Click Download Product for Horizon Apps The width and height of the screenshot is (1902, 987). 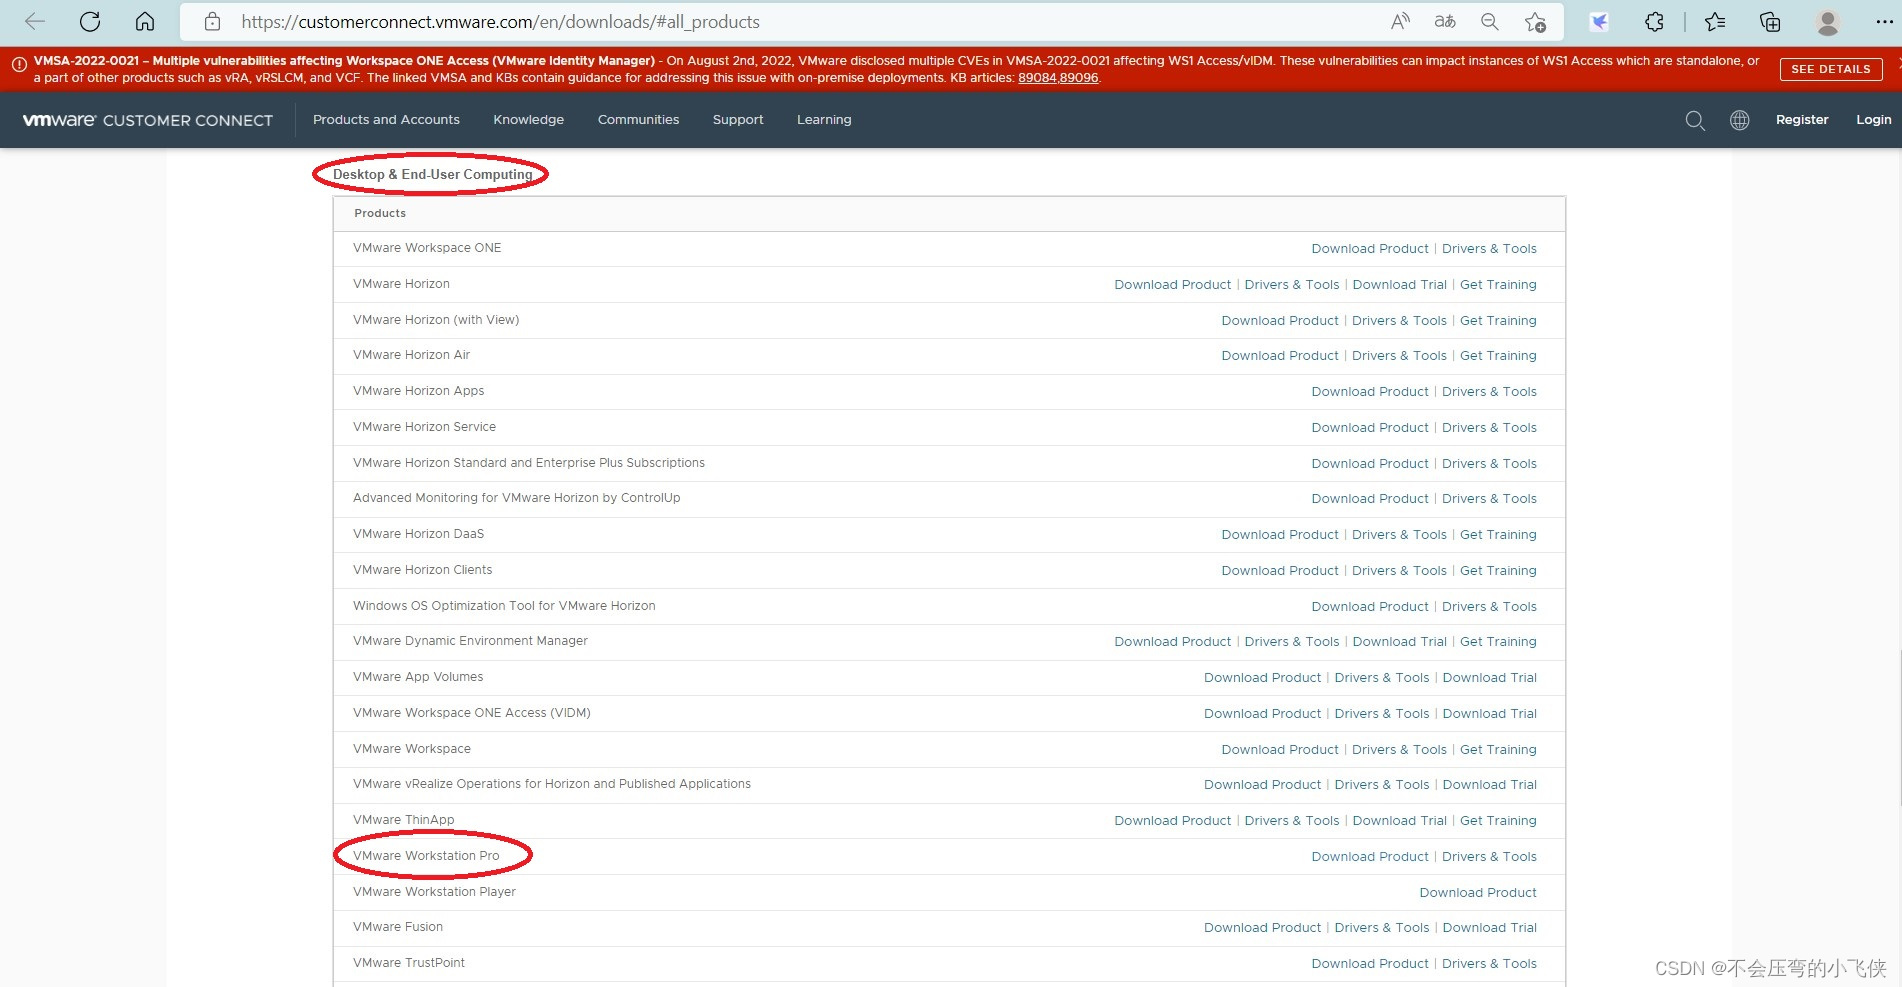click(x=1370, y=391)
